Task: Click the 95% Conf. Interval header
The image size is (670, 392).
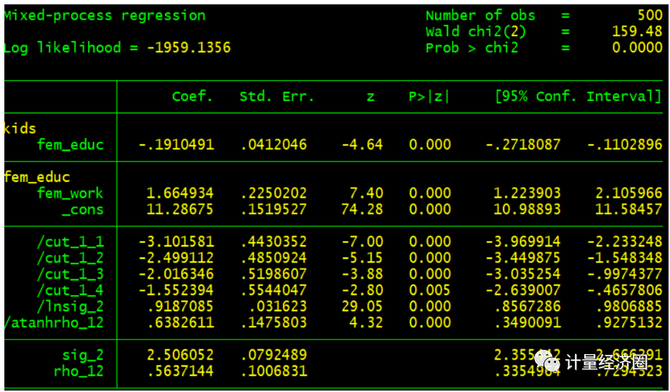Action: [x=578, y=97]
